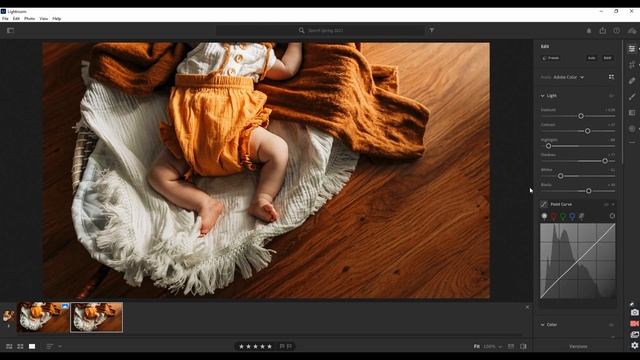The height and width of the screenshot is (360, 640).
Task: Click the Point Curve tool icon
Action: (x=544, y=204)
